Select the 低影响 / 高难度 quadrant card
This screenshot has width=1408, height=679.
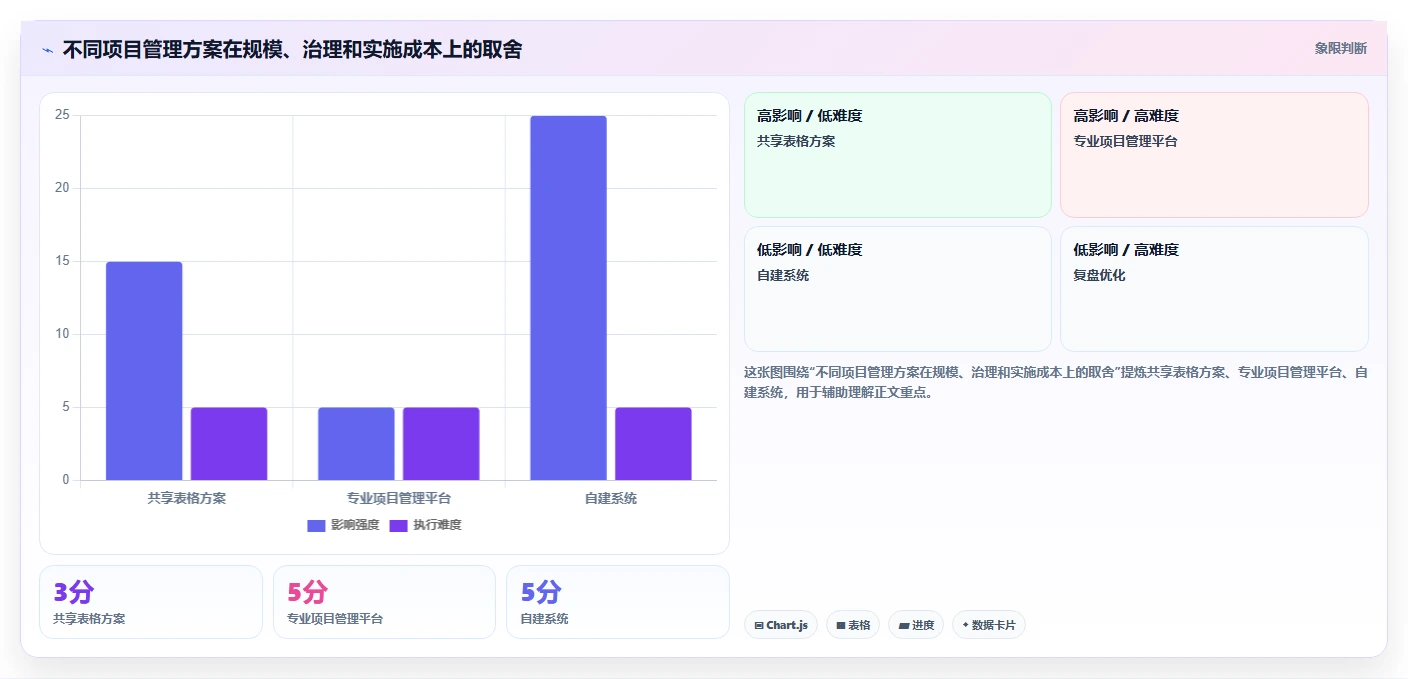point(1214,289)
